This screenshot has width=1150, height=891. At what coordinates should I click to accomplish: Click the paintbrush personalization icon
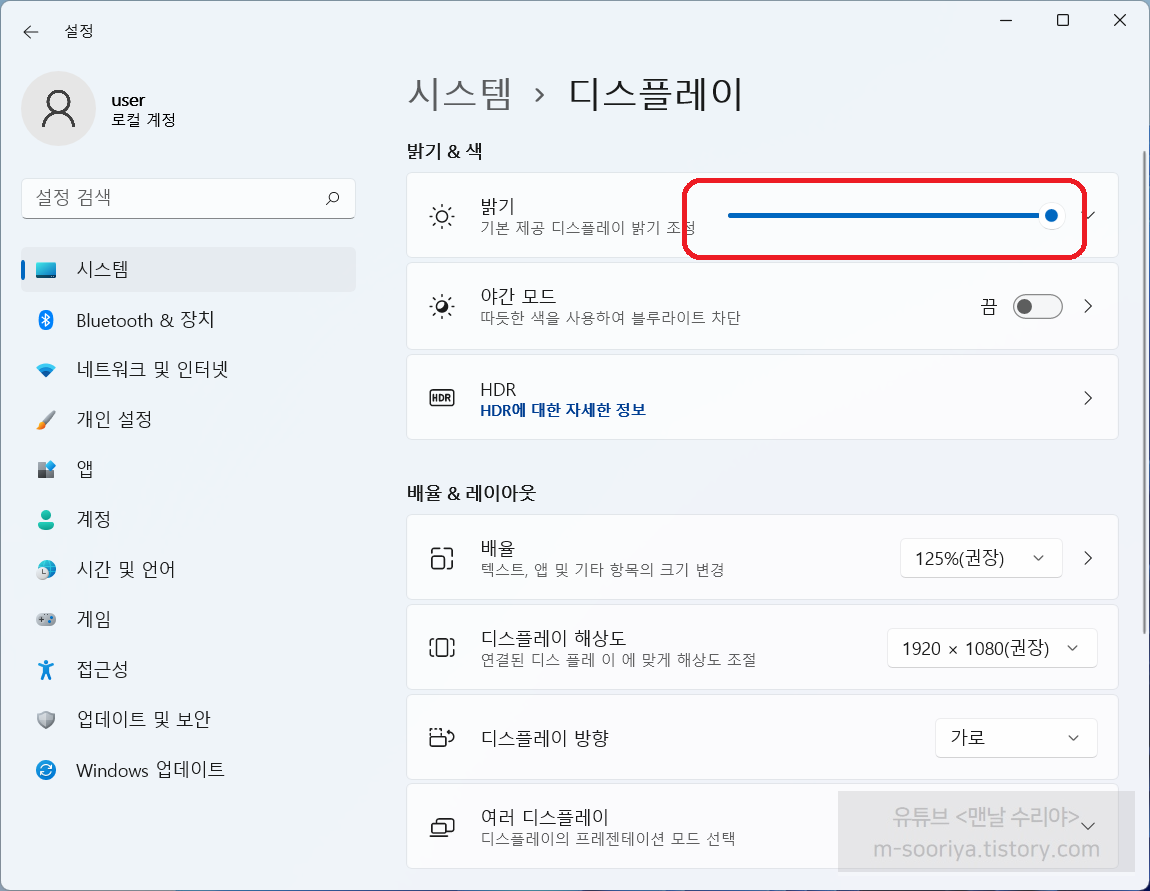46,419
